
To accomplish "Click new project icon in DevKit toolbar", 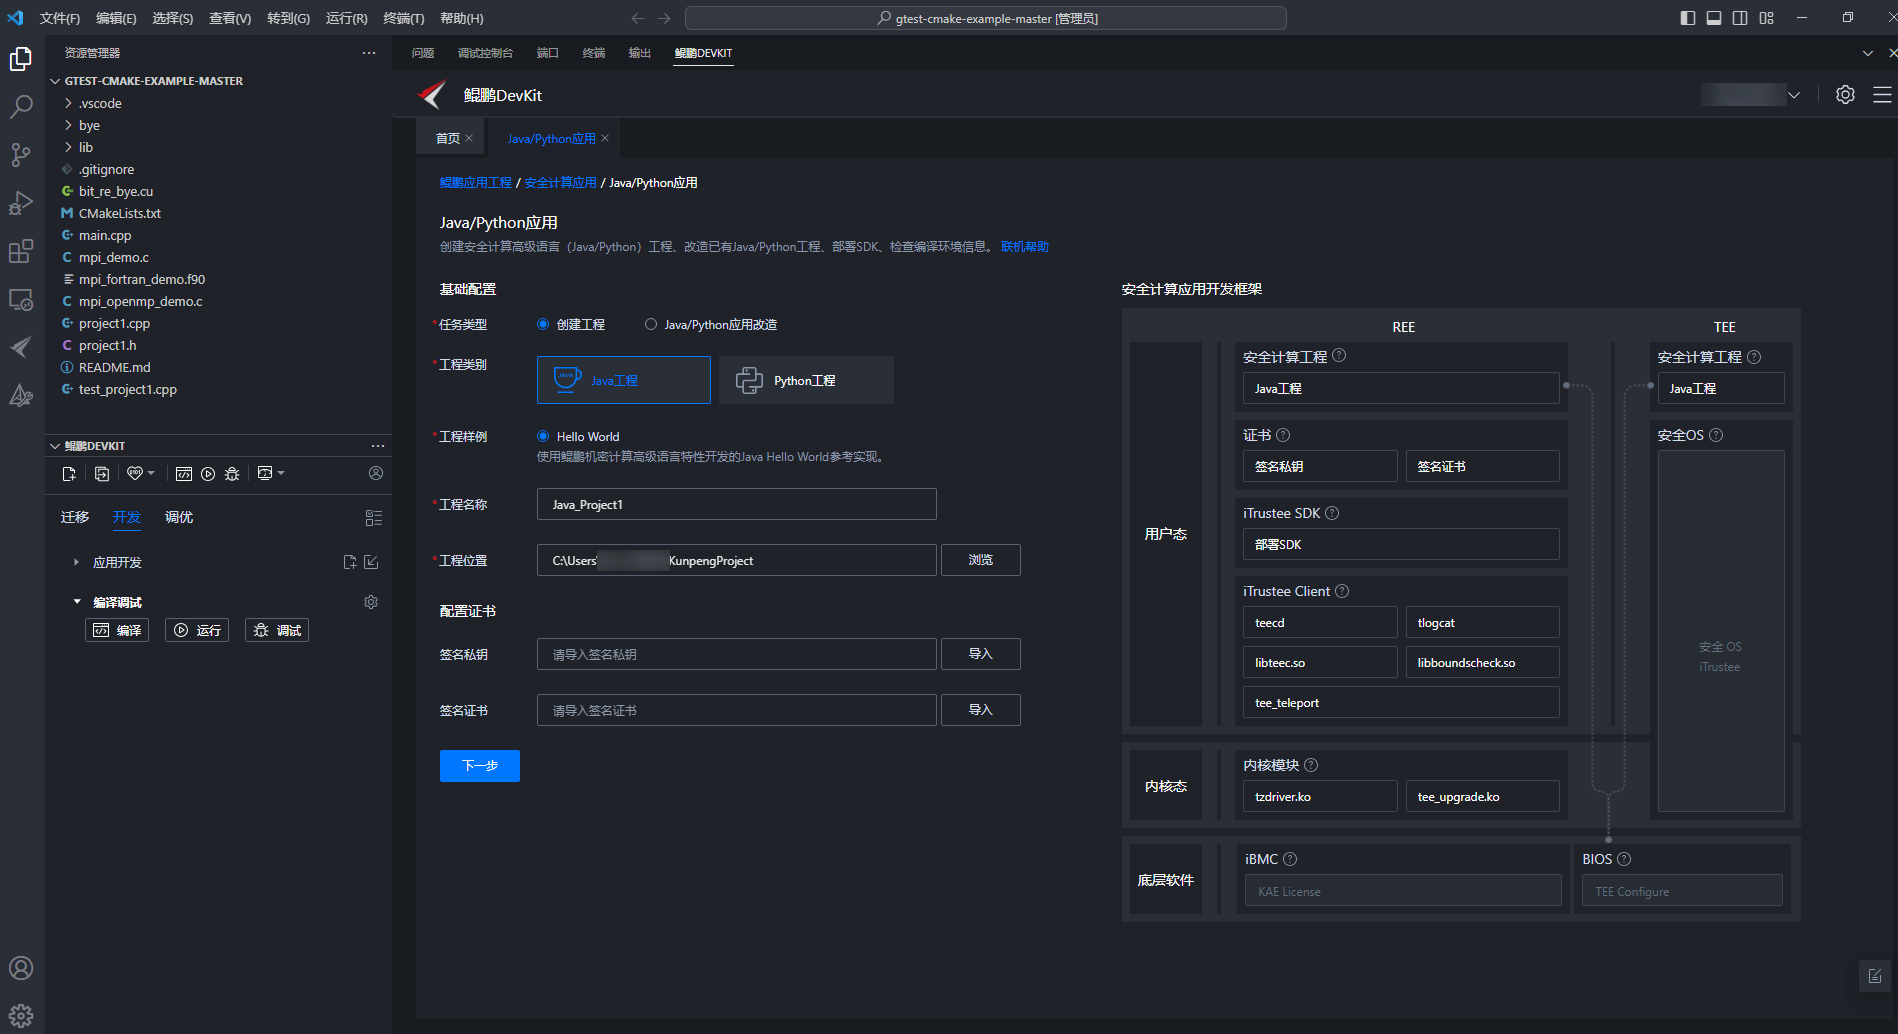I will 69,474.
